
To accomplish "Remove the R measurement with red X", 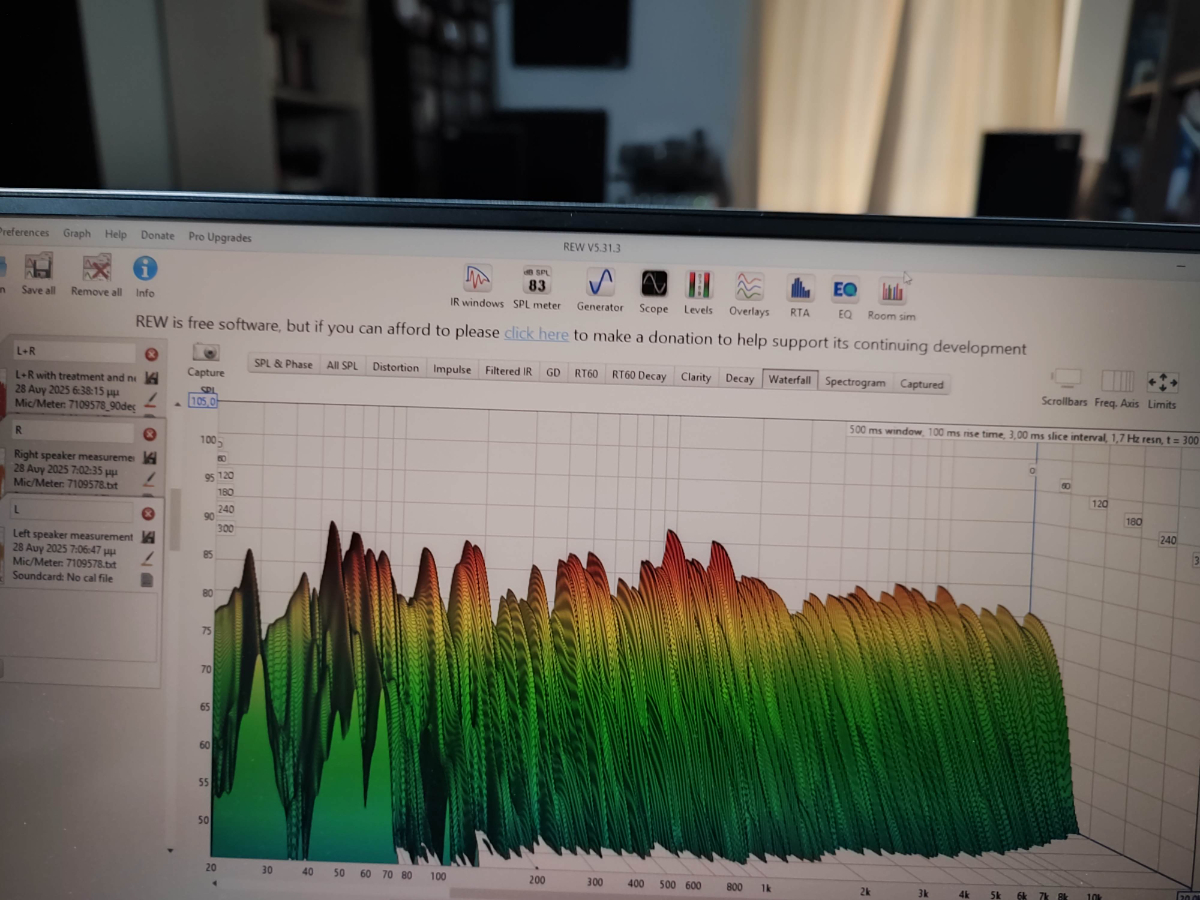I will [x=149, y=433].
